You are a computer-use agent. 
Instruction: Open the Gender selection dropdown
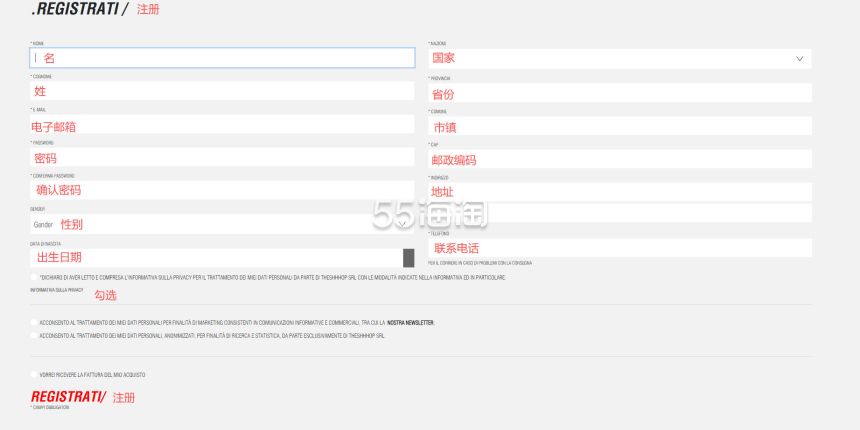click(220, 225)
